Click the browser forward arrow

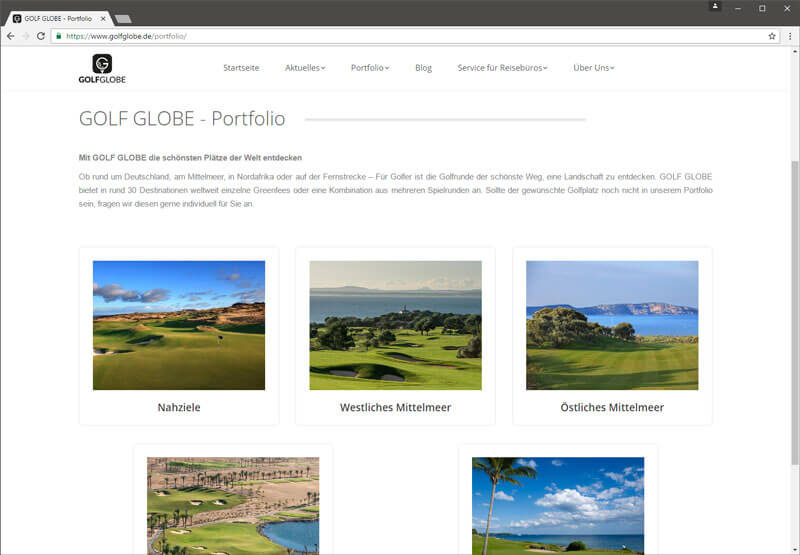pyautogui.click(x=26, y=36)
